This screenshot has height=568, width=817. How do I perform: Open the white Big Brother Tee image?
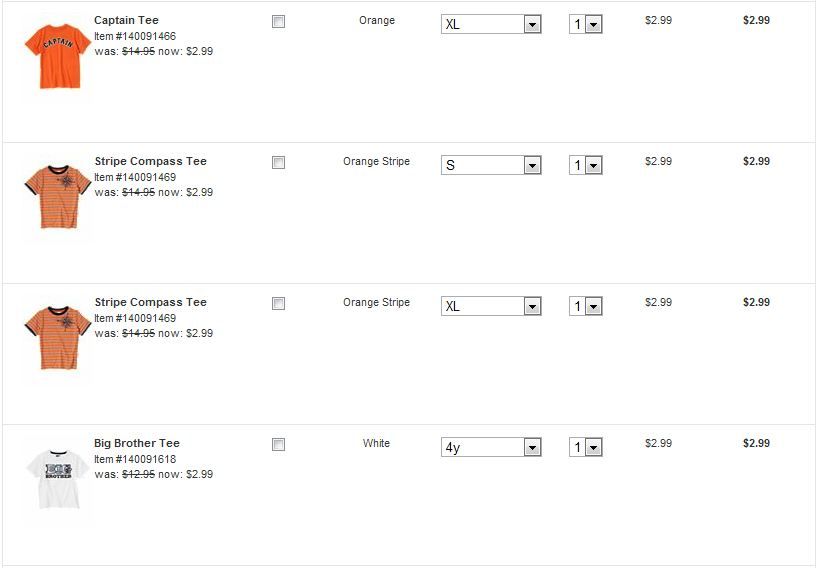click(56, 478)
